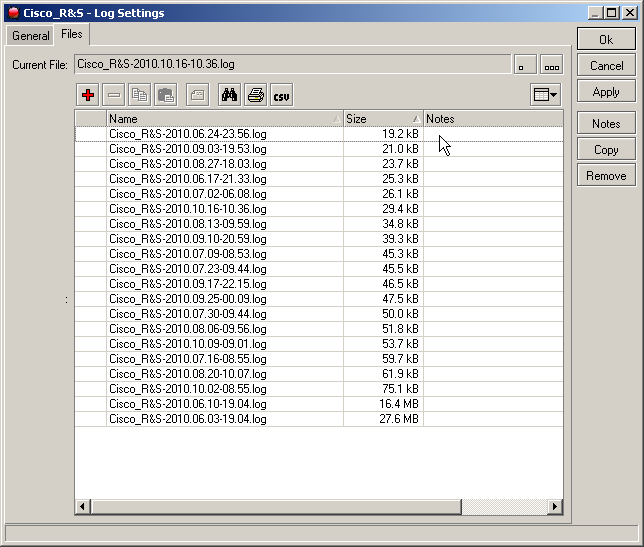The width and height of the screenshot is (644, 547).
Task: Click the Remove side button
Action: coord(606,175)
